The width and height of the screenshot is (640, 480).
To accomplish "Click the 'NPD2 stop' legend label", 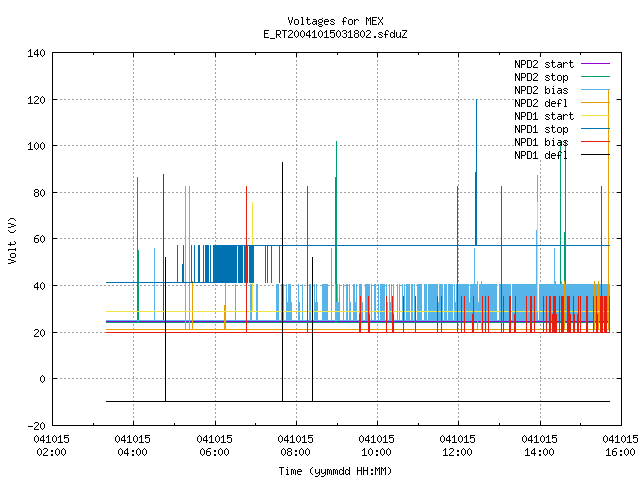I will point(541,77).
